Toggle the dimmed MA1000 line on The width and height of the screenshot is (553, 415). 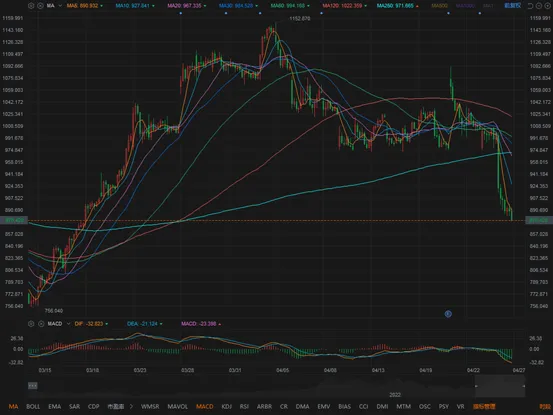click(x=465, y=6)
